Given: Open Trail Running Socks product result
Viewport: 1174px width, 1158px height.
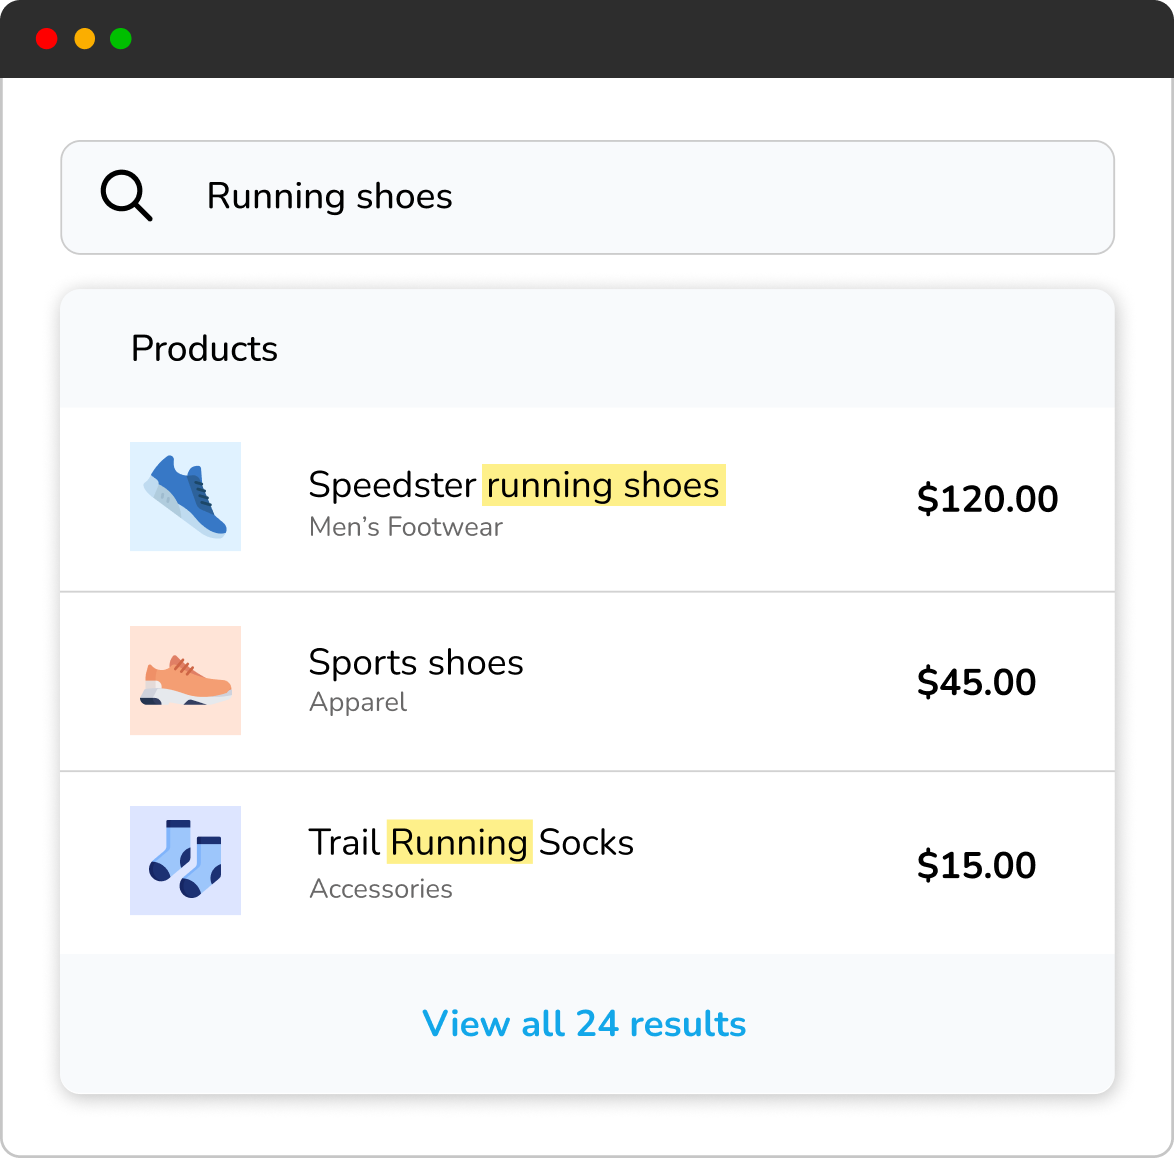Looking at the screenshot, I should pos(470,843).
